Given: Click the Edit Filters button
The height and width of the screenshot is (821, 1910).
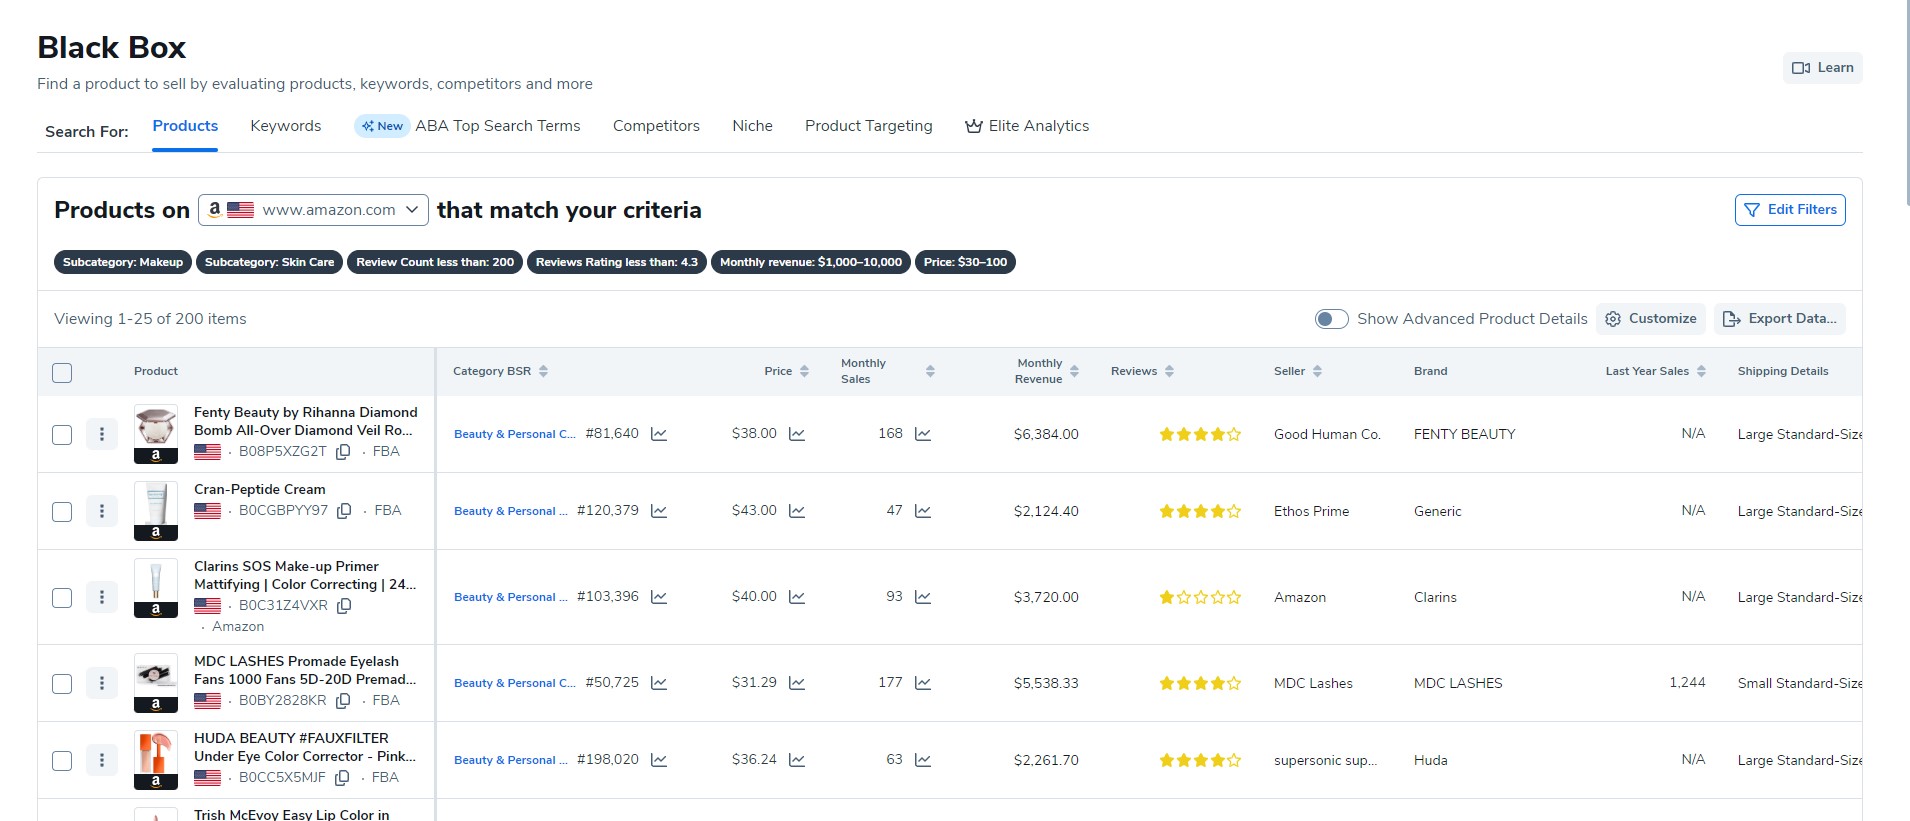Looking at the screenshot, I should point(1790,210).
